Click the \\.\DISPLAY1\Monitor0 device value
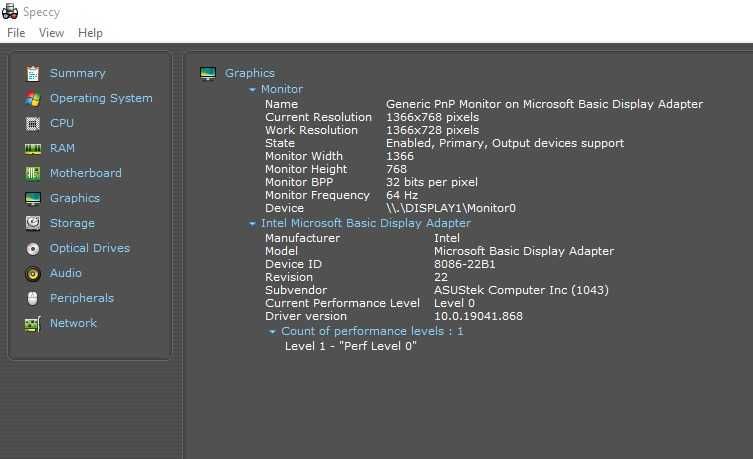 click(x=451, y=208)
